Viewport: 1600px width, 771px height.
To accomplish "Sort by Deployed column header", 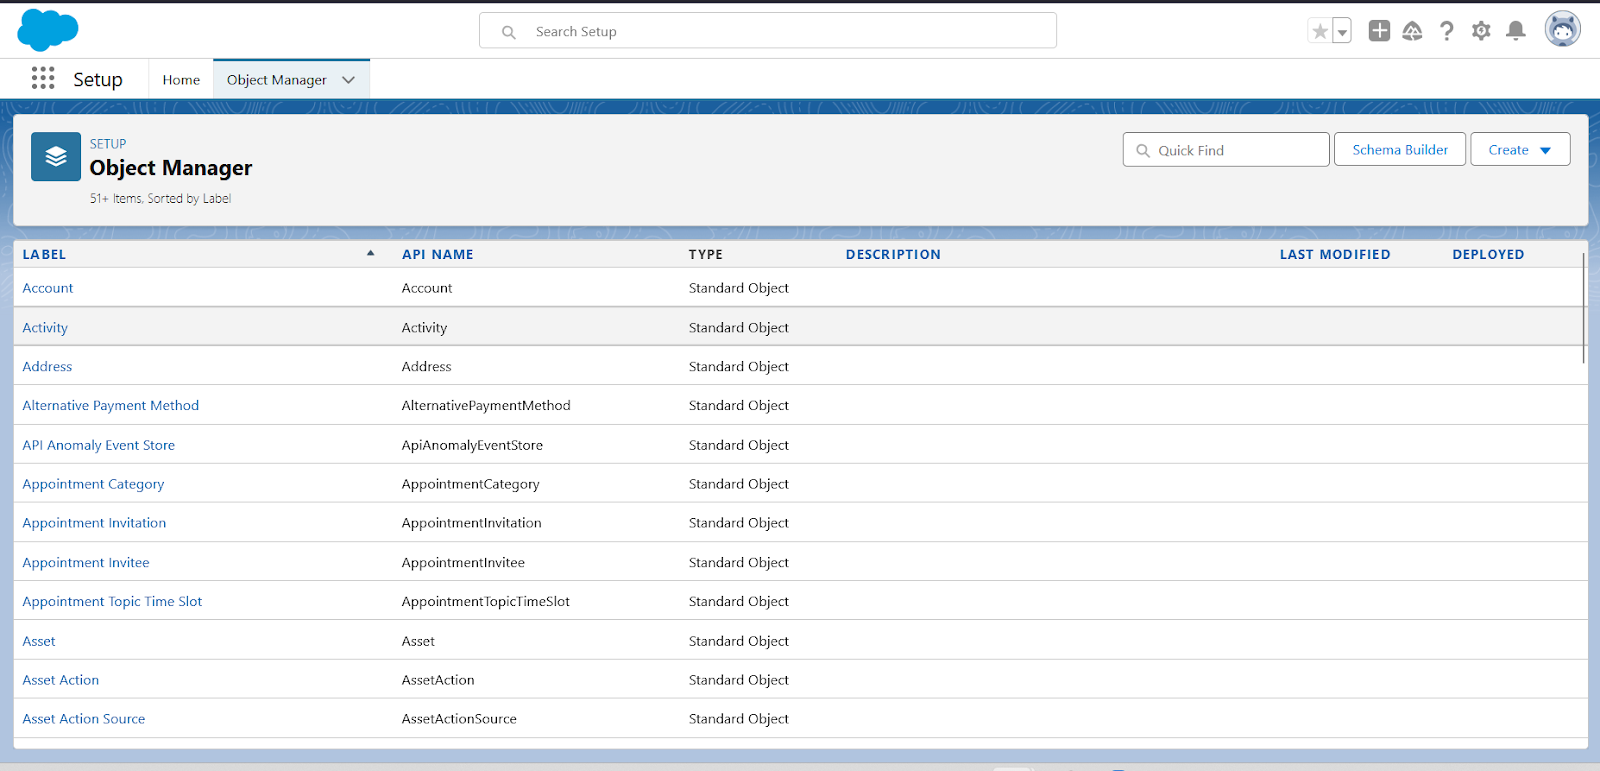I will pyautogui.click(x=1488, y=255).
